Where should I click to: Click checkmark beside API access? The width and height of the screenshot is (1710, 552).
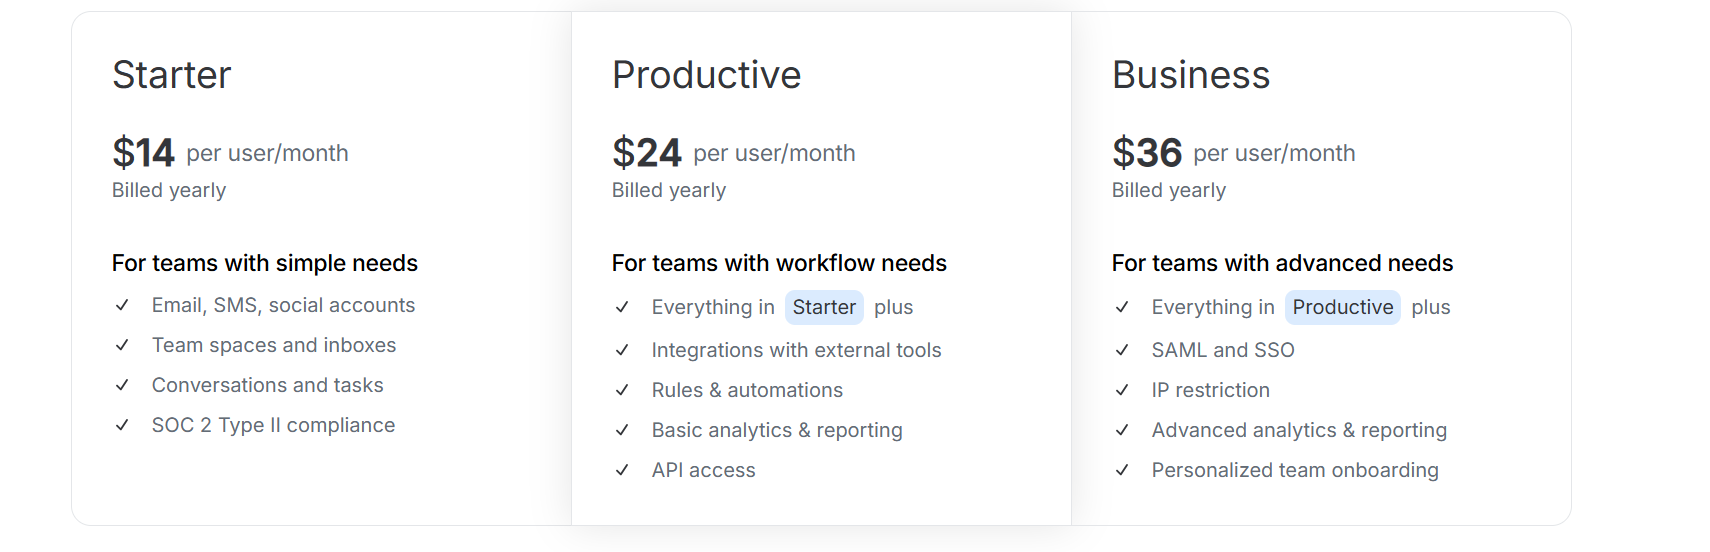[622, 470]
